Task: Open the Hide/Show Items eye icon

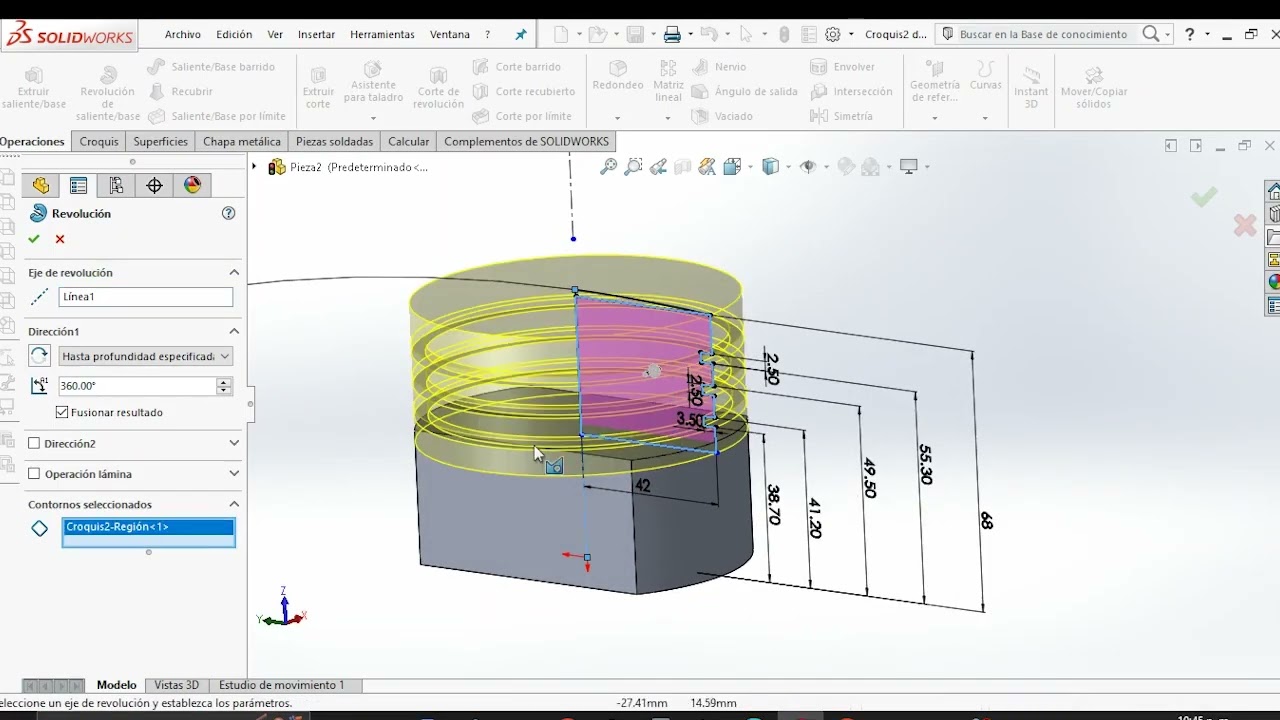Action: point(808,167)
